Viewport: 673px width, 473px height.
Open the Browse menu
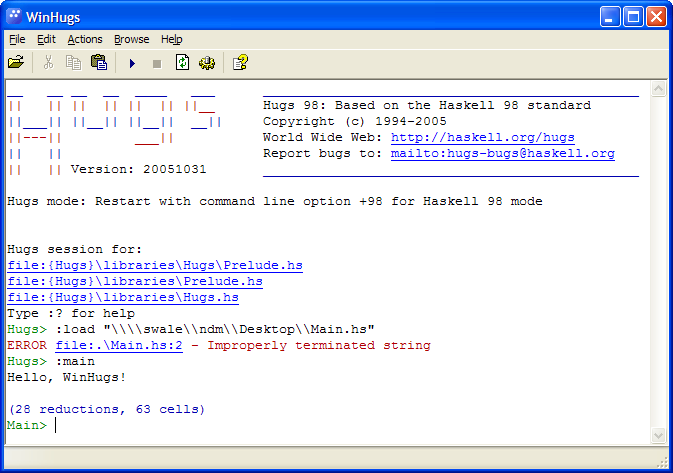tap(131, 39)
